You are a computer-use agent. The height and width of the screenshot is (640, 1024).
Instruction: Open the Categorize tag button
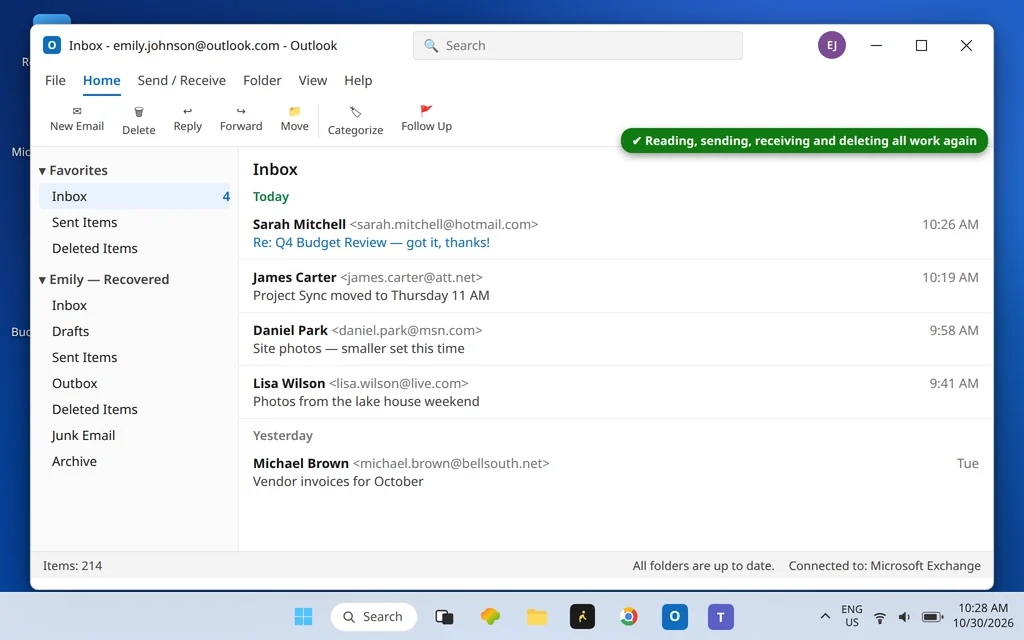click(355, 121)
